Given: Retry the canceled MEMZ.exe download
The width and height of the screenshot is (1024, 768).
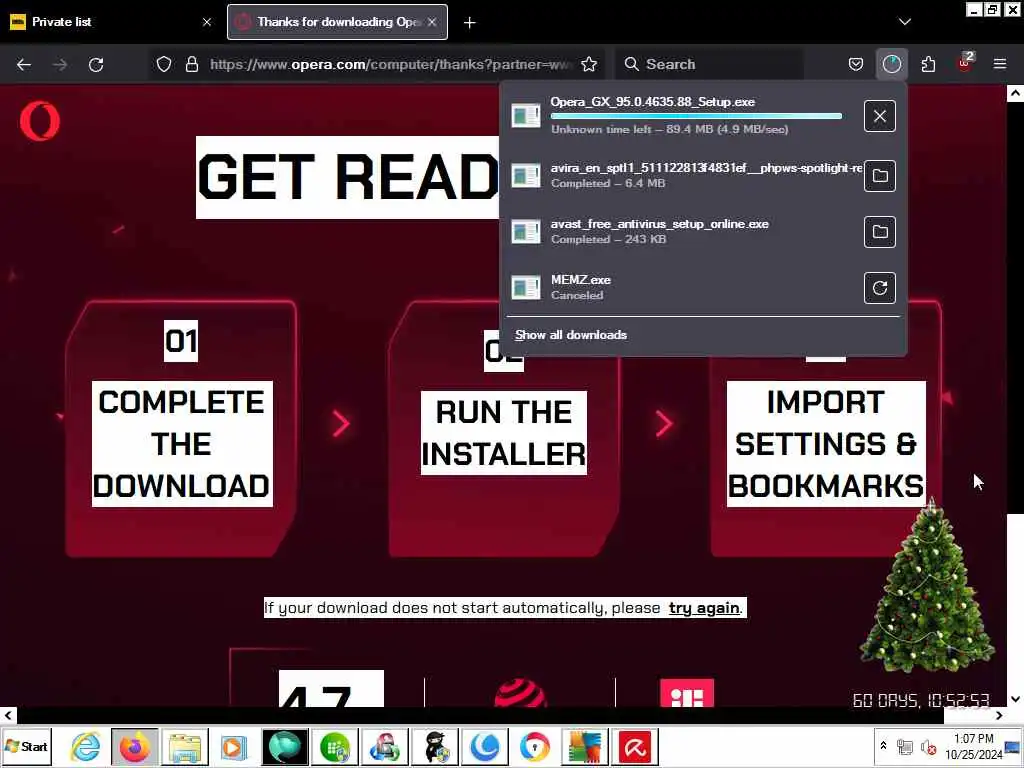Looking at the screenshot, I should [880, 288].
